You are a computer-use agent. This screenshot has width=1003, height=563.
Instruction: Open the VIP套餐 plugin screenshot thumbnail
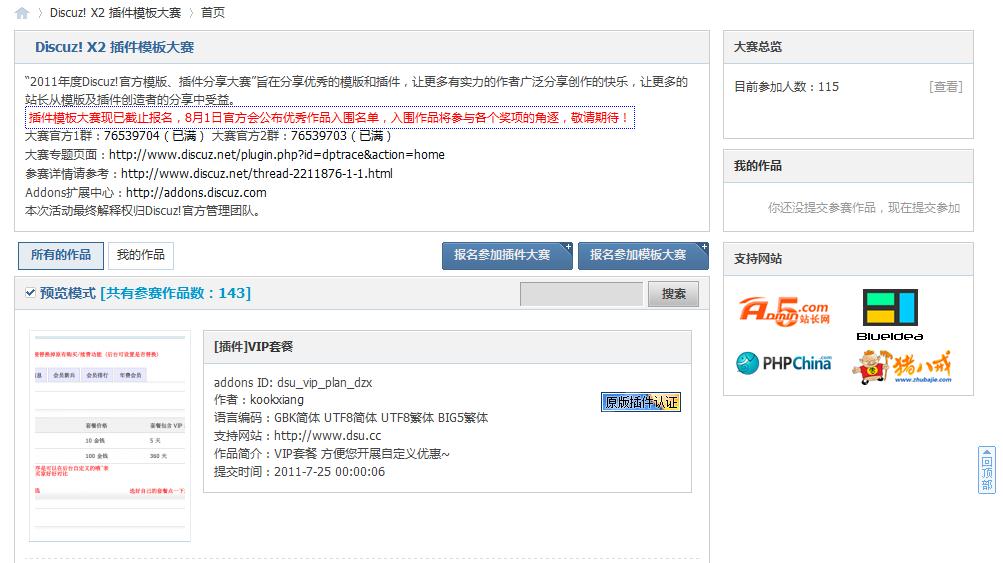point(110,436)
